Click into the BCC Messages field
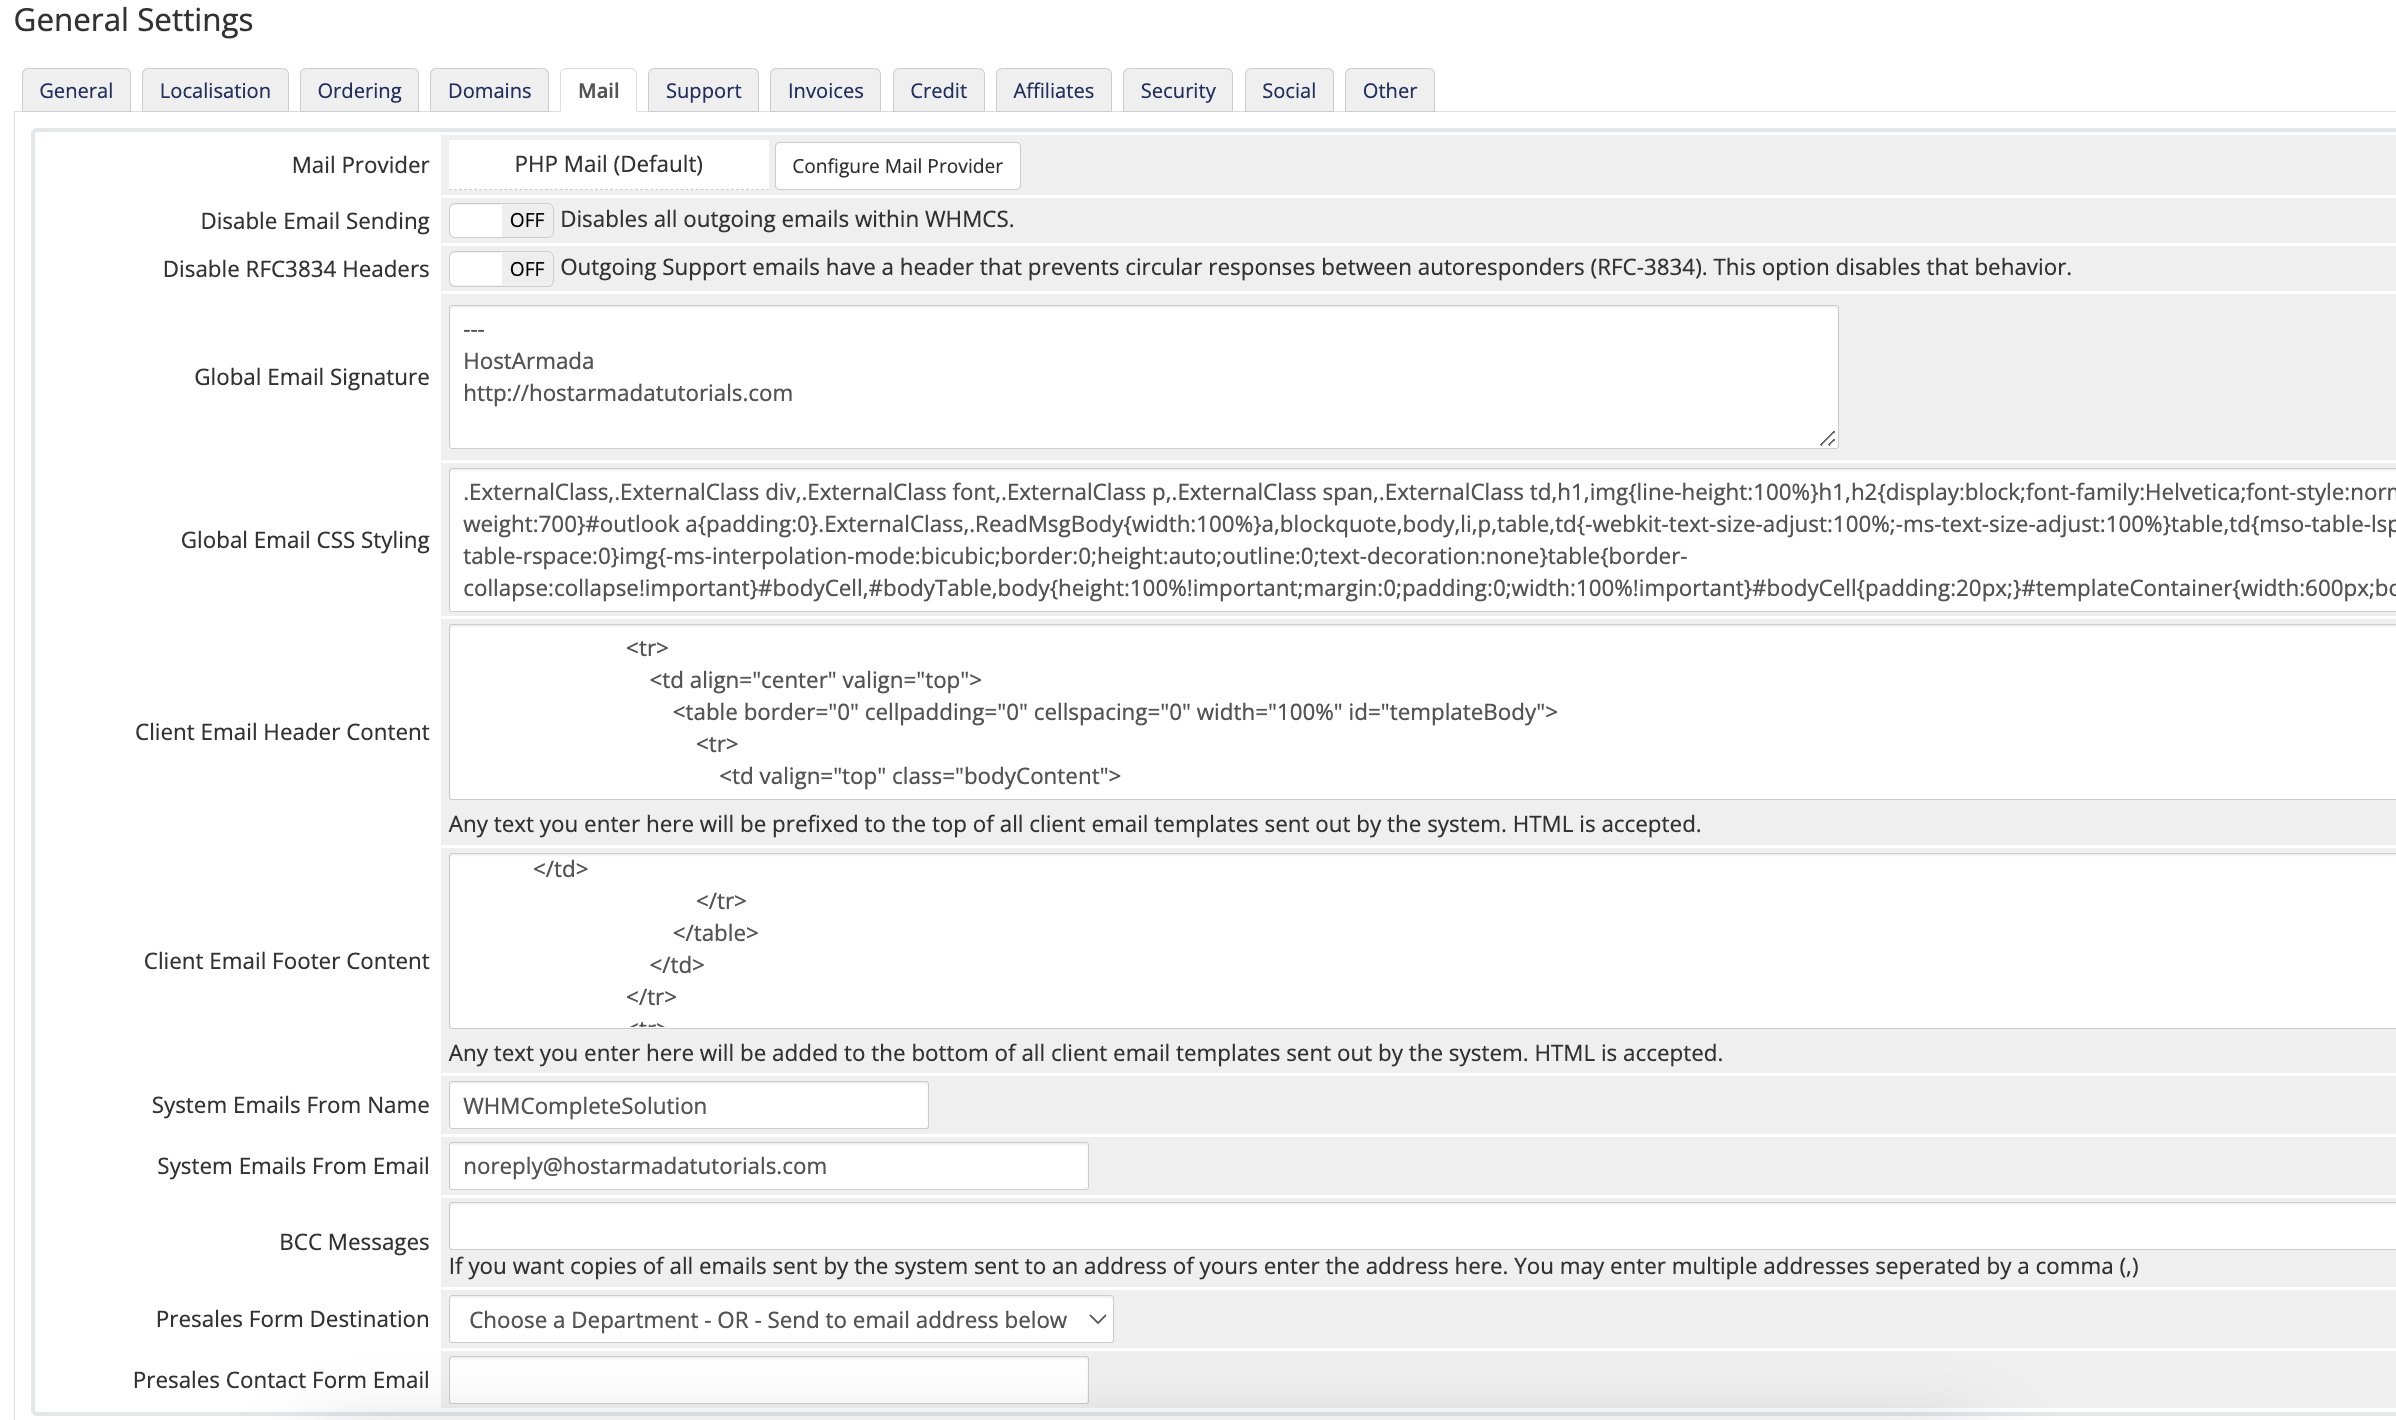Screen dimensions: 2396x1420 (x=1422, y=1225)
